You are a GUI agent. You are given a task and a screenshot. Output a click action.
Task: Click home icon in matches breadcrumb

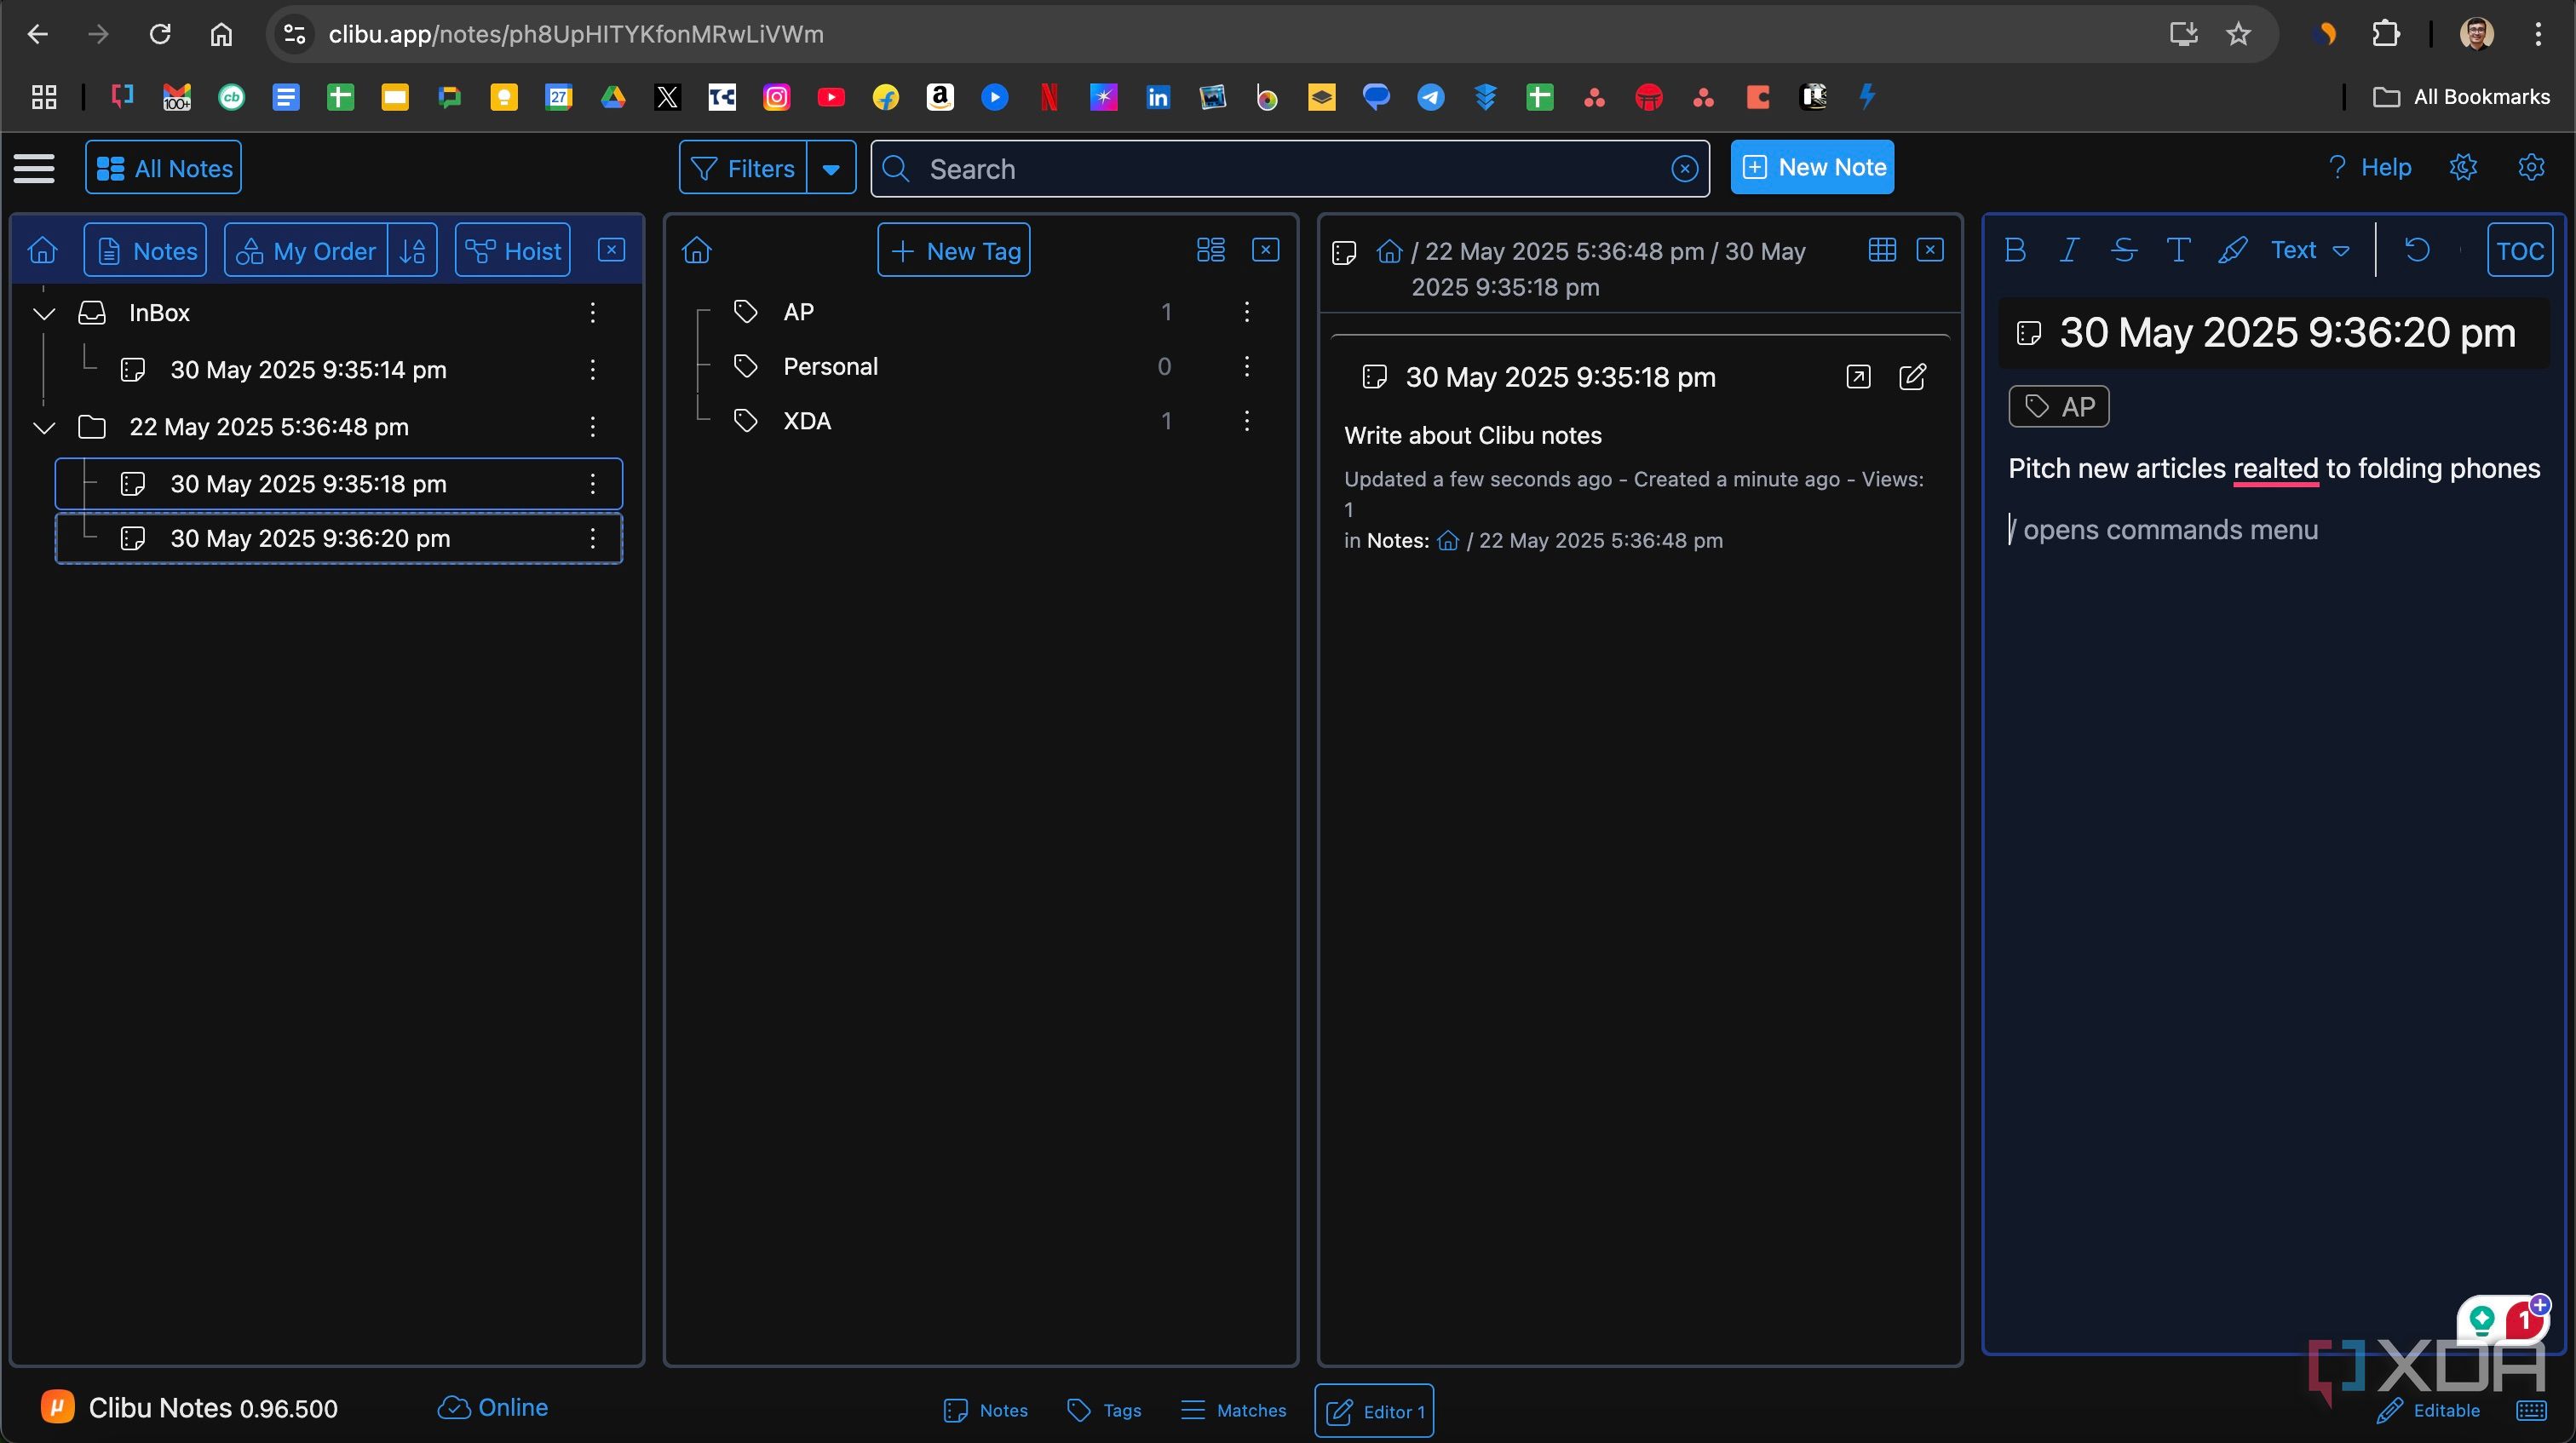coord(1389,251)
